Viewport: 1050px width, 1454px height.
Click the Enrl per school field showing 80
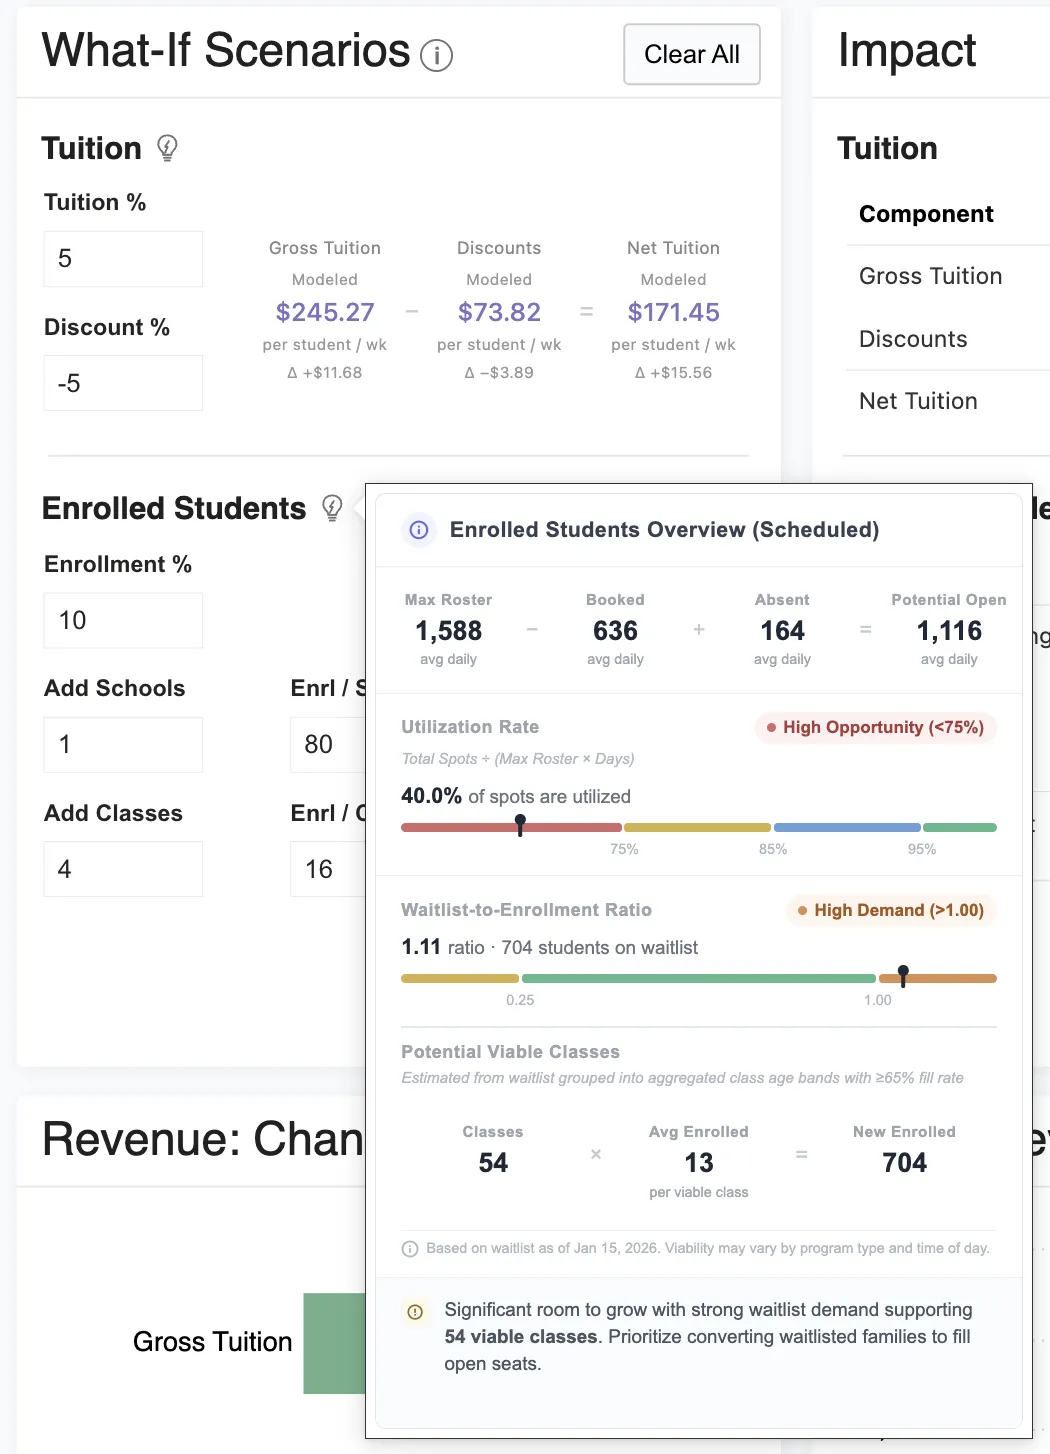point(328,745)
